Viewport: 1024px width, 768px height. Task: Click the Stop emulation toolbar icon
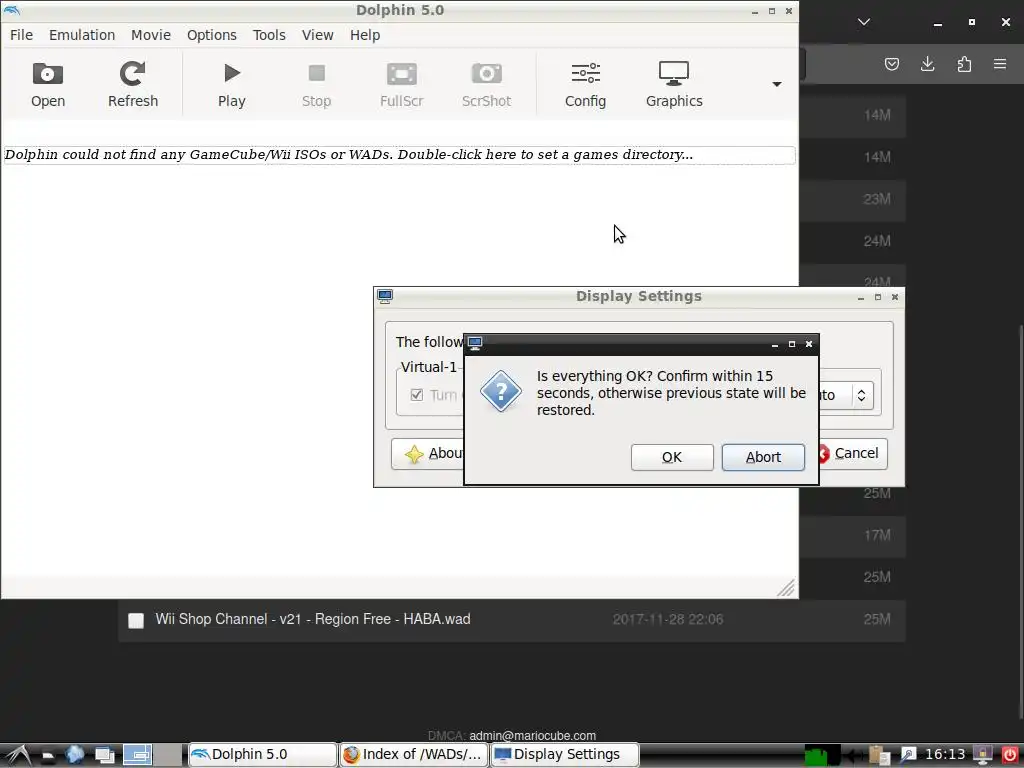[x=316, y=84]
